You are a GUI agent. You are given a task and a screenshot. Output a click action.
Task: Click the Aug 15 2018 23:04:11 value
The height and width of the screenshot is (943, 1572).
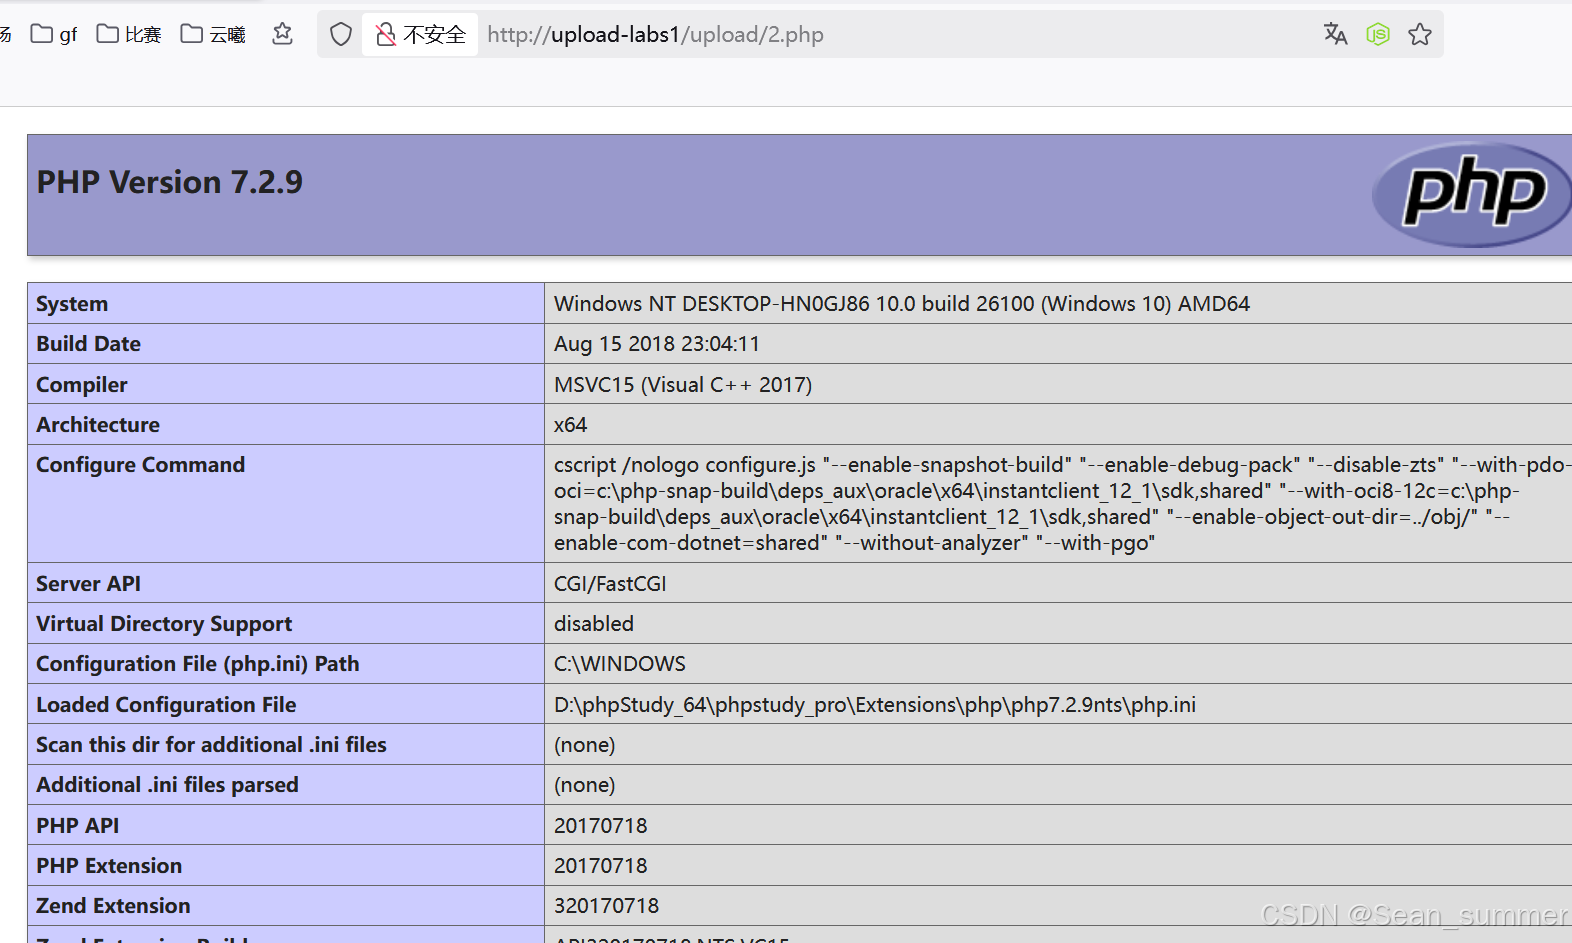pyautogui.click(x=657, y=344)
